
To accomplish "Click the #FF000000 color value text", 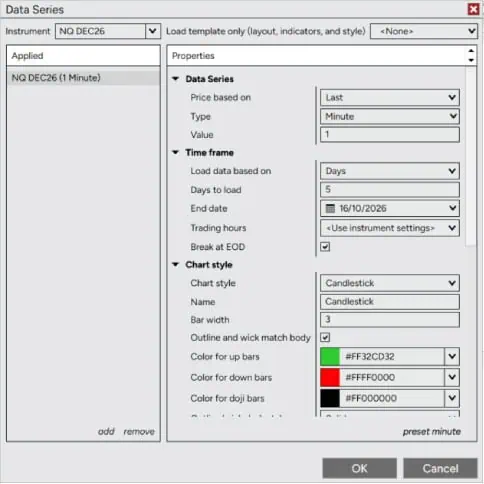I will [371, 398].
